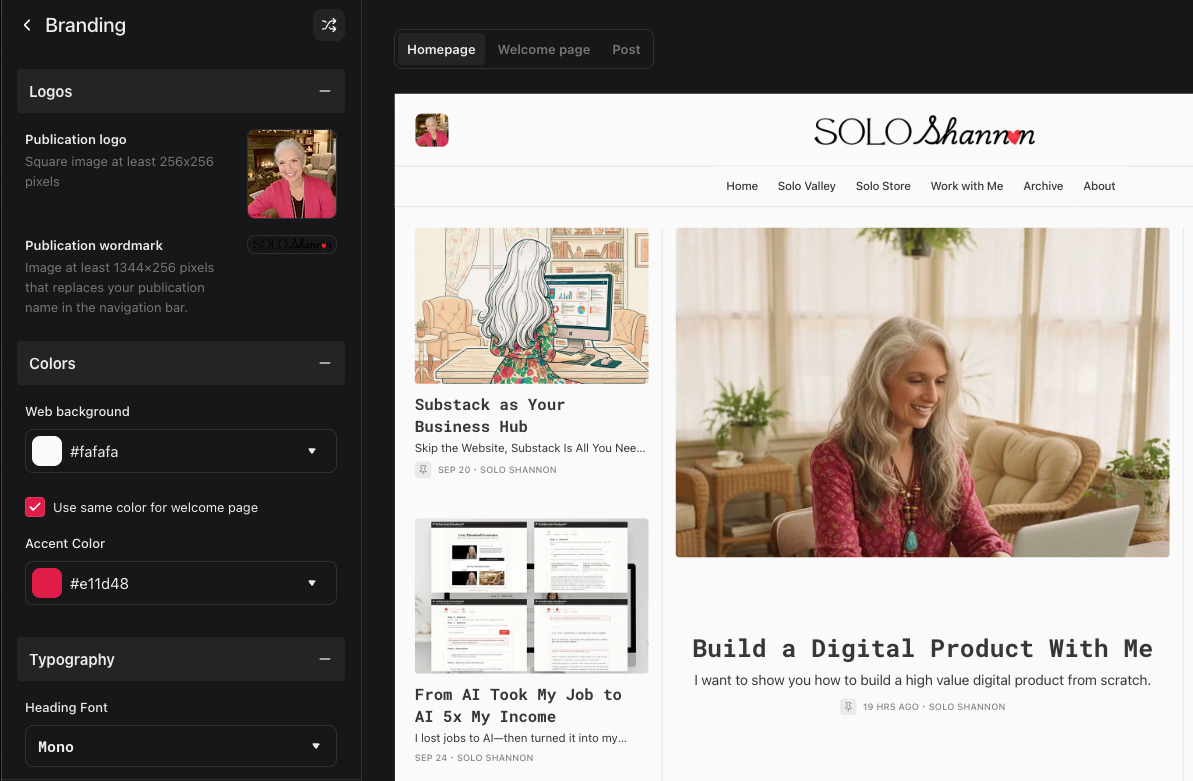Switch to the Post preview tab
The width and height of the screenshot is (1193, 781).
pyautogui.click(x=626, y=49)
